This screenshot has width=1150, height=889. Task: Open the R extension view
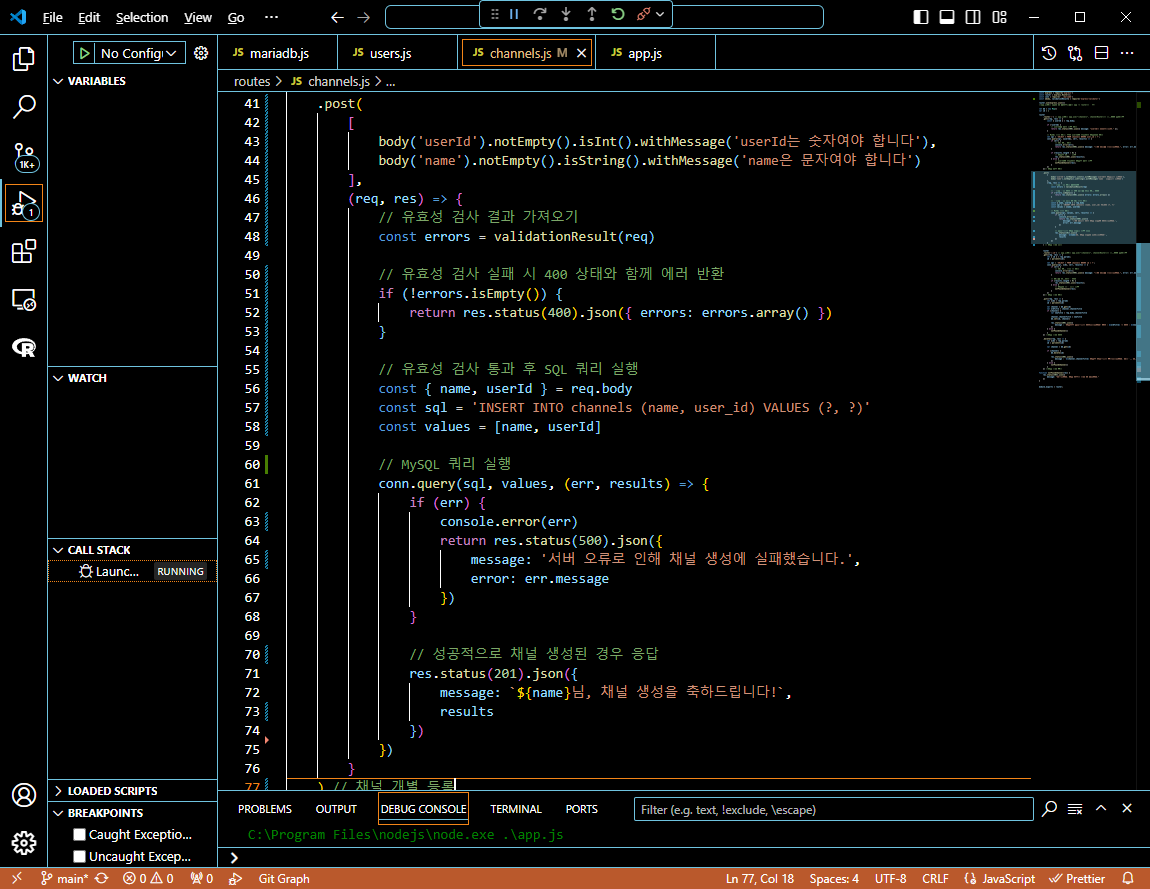click(23, 348)
